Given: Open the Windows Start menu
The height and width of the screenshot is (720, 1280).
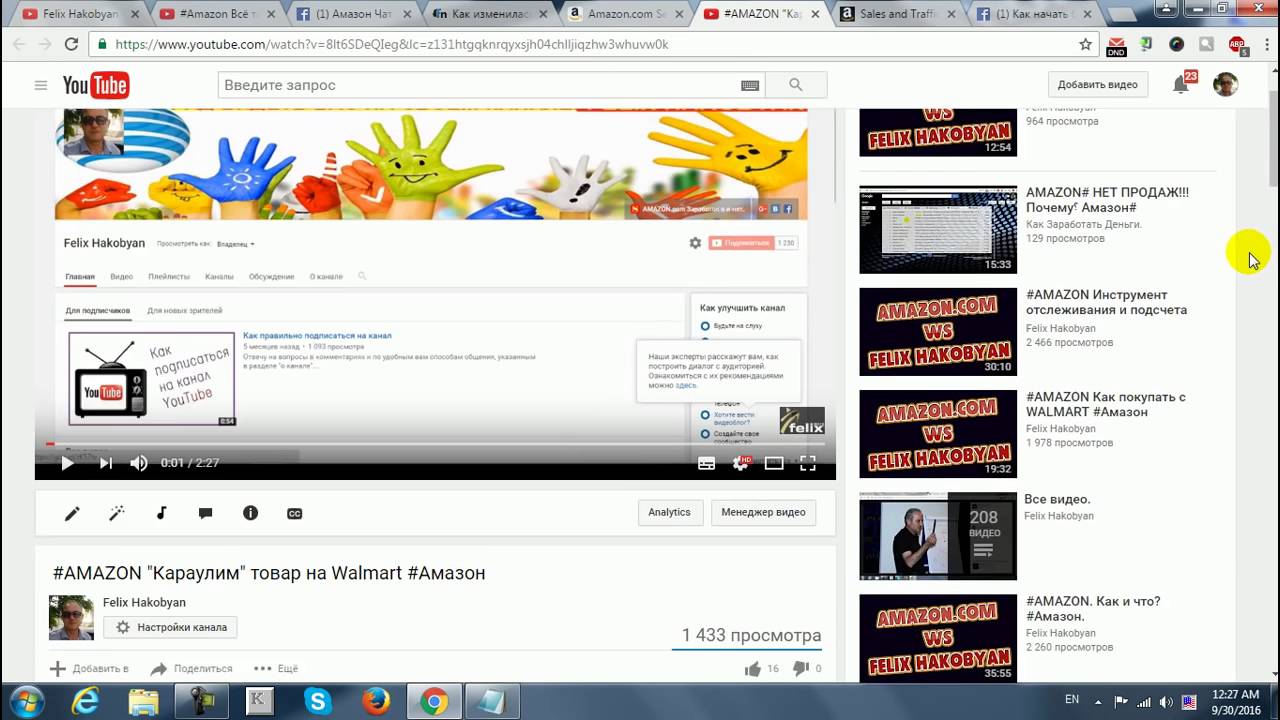Looking at the screenshot, I should coord(27,701).
